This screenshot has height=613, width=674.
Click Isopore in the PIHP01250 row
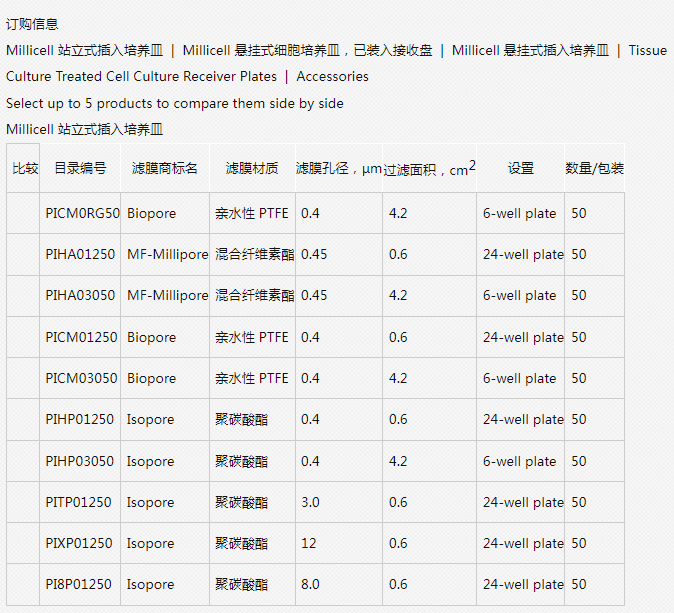[150, 419]
